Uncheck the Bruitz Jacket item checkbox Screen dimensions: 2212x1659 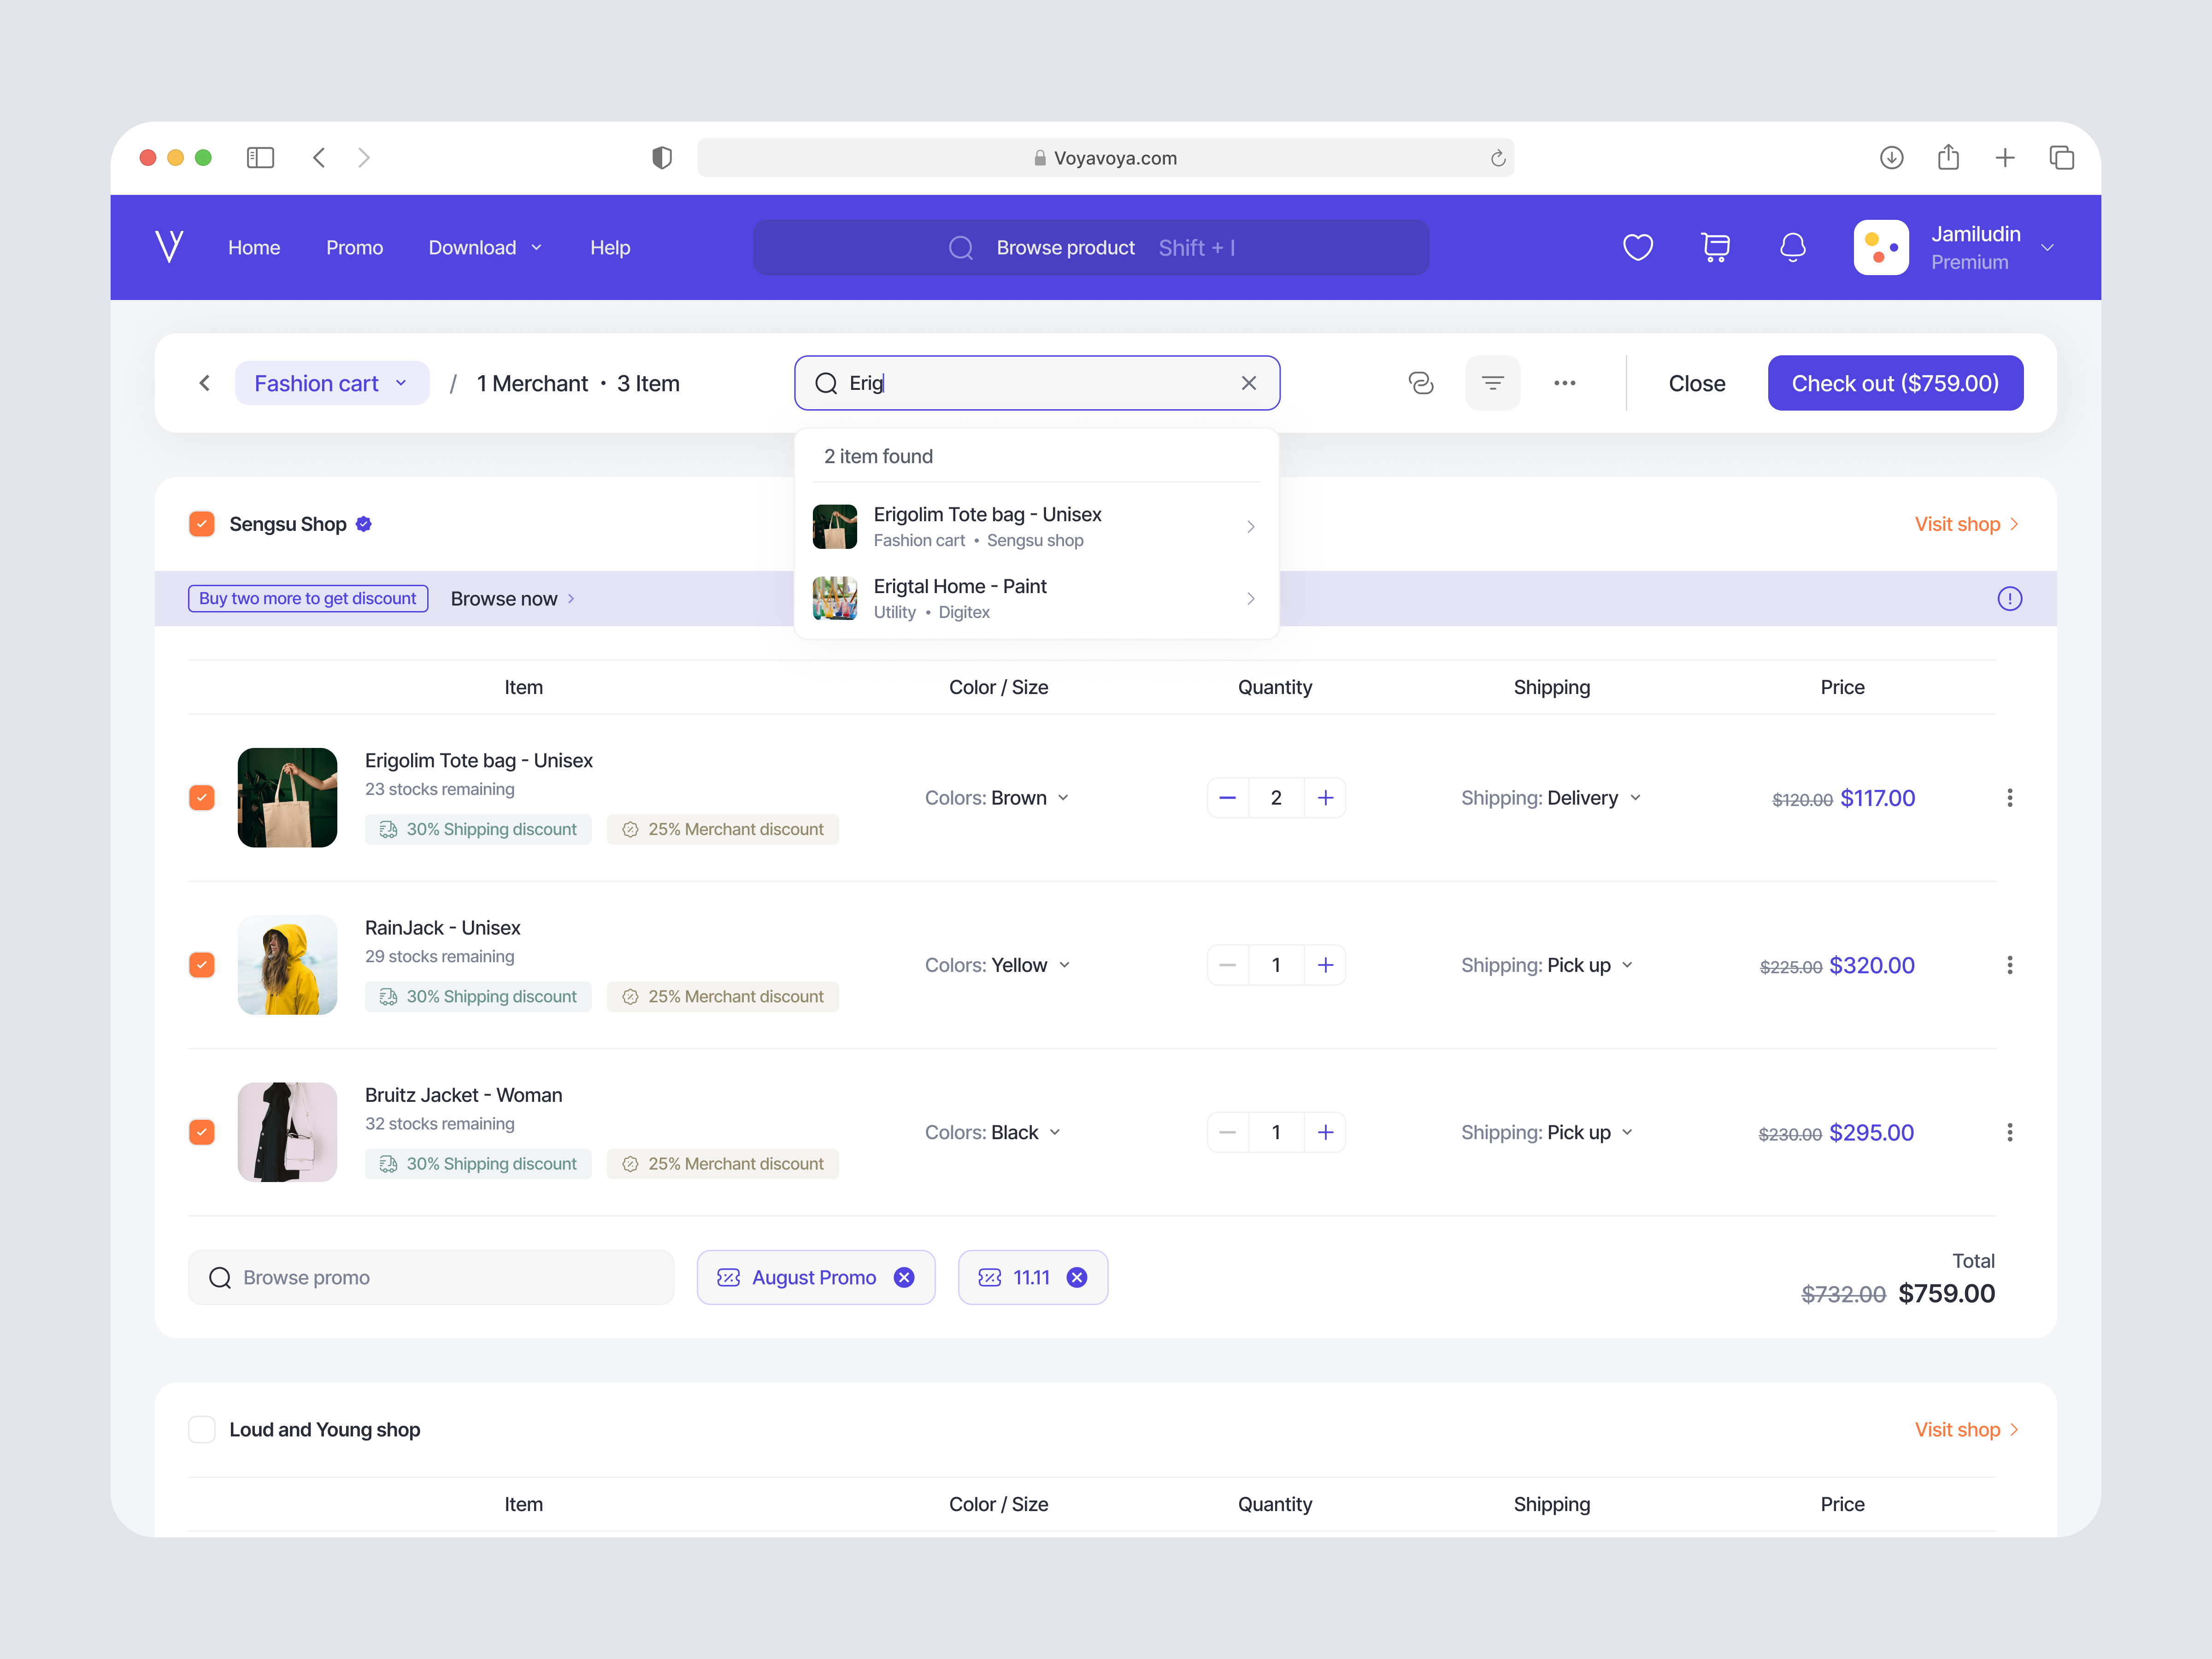[x=202, y=1132]
